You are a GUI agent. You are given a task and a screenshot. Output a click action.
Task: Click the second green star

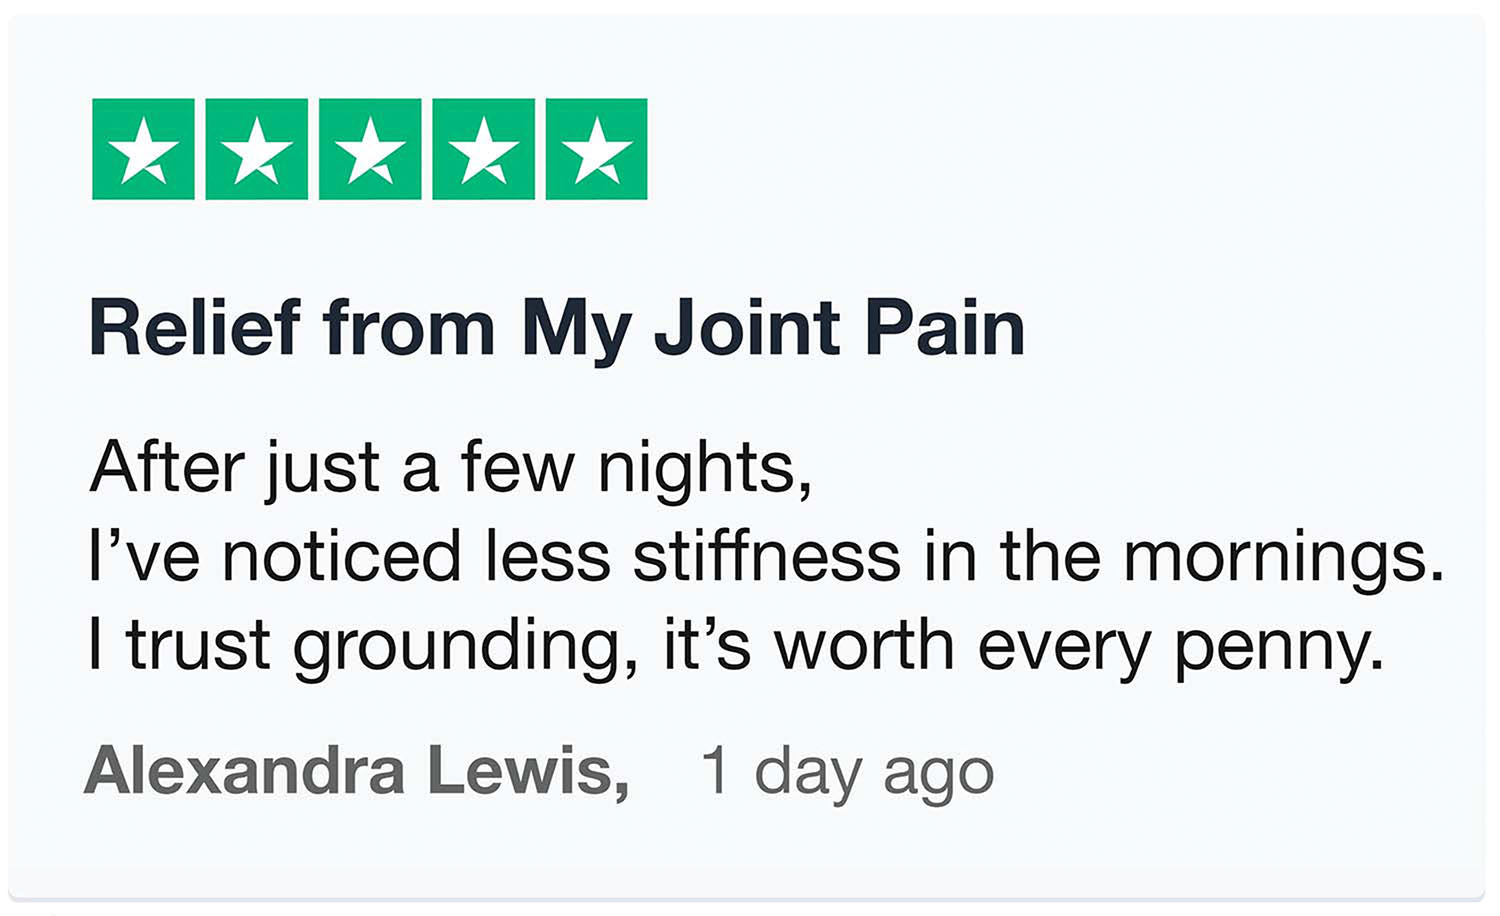point(256,149)
